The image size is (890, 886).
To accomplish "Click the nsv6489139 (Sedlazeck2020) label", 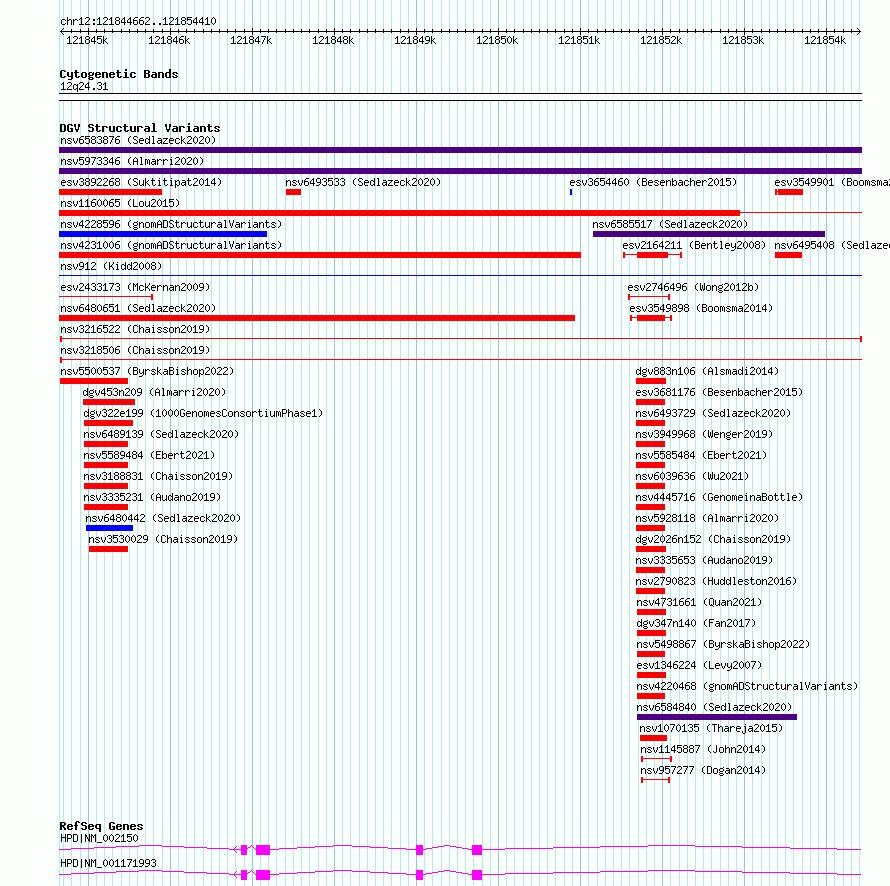I will coord(161,434).
